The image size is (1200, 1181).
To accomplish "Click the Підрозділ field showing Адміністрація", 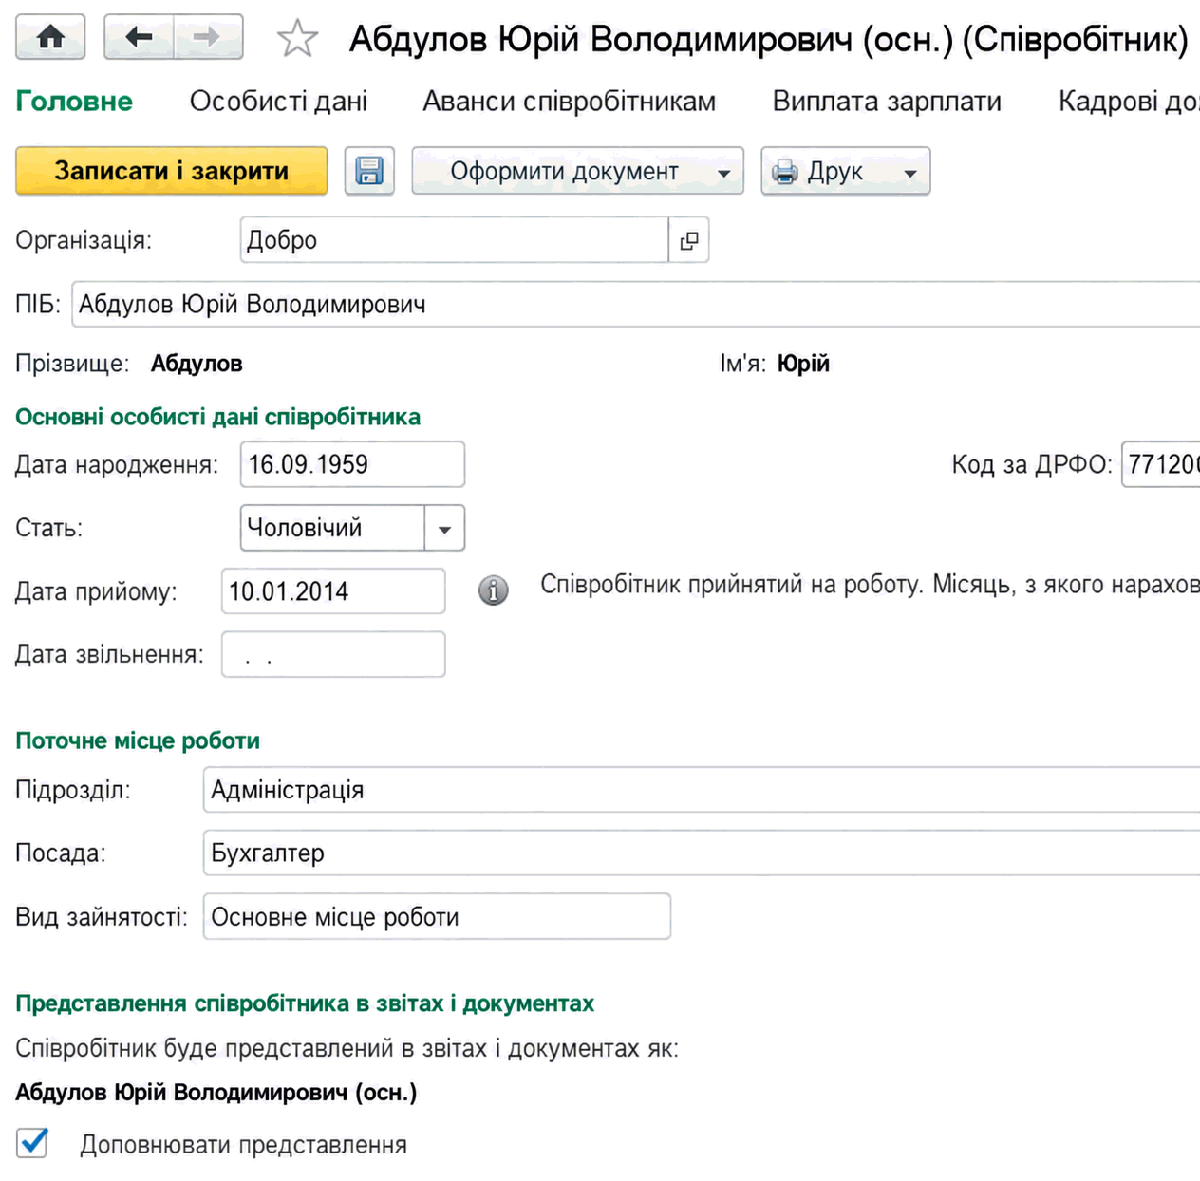I will (701, 790).
